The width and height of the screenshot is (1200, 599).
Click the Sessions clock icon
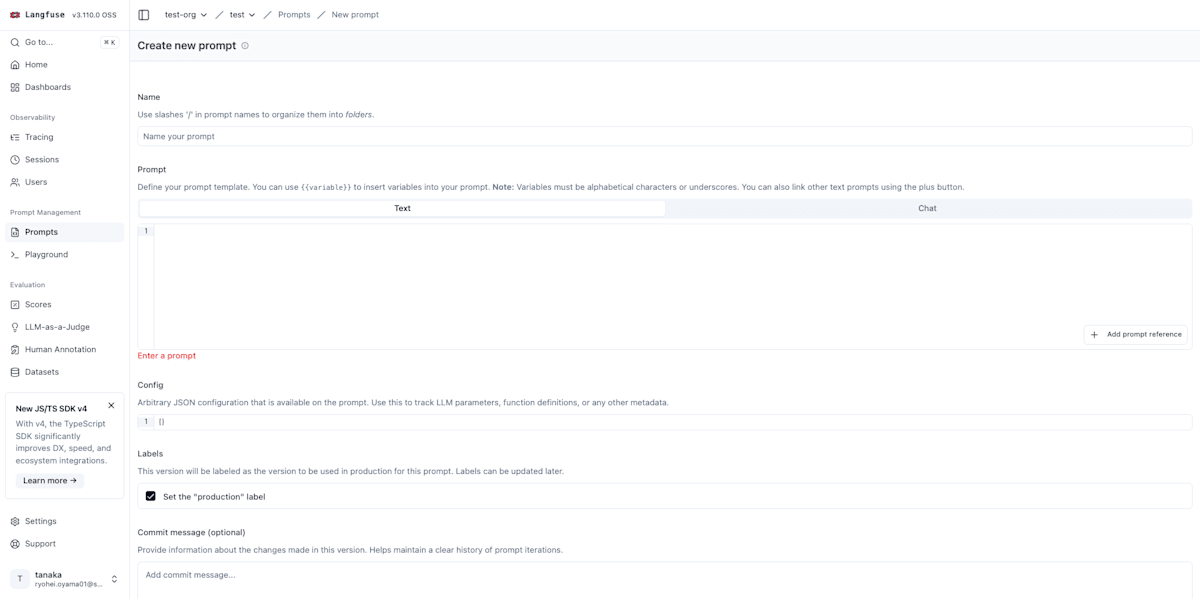tap(15, 160)
